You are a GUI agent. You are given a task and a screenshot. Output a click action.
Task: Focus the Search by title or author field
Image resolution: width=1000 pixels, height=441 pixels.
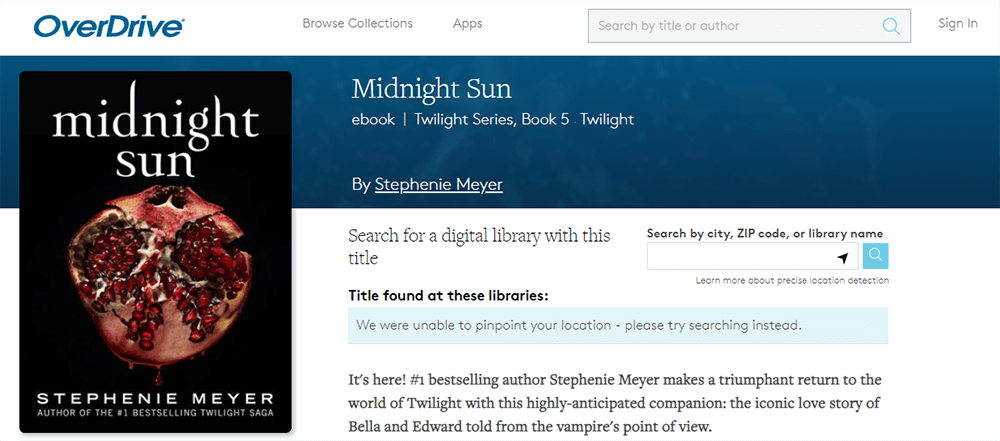[735, 26]
